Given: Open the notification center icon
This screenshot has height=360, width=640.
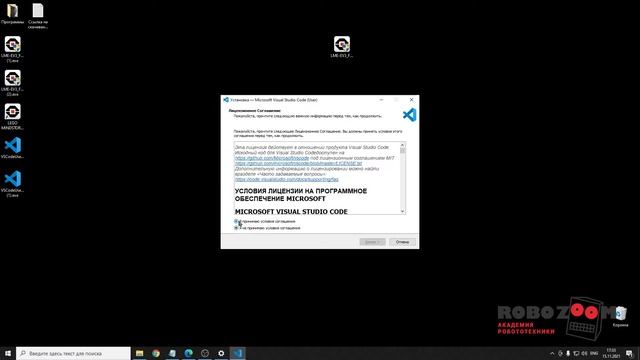Looking at the screenshot, I should click(x=629, y=353).
